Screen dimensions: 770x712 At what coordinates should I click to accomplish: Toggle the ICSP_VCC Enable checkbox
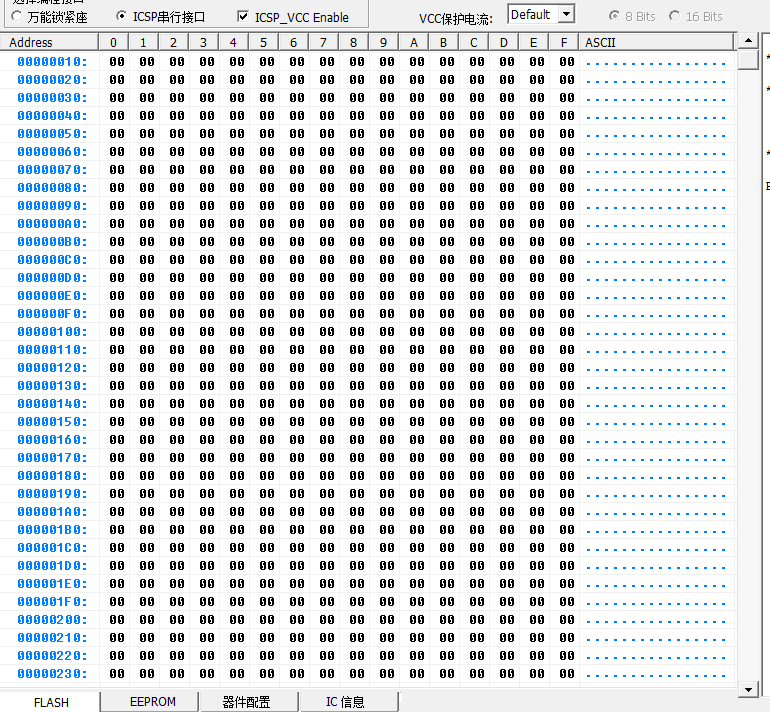pos(242,17)
